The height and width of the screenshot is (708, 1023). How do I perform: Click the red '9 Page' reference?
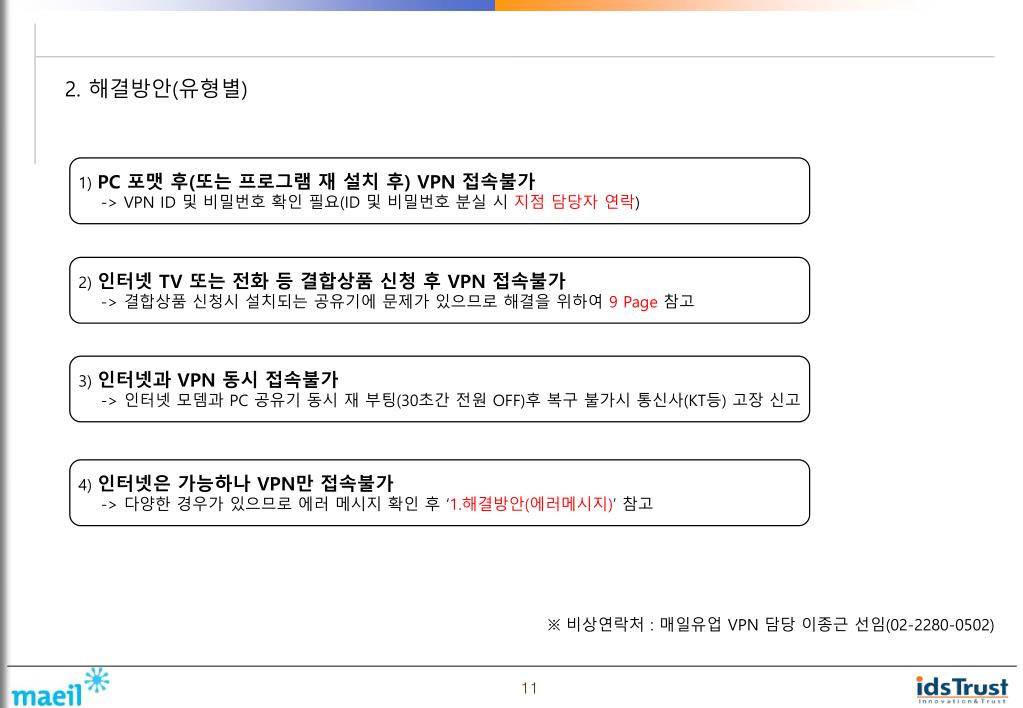pyautogui.click(x=633, y=302)
